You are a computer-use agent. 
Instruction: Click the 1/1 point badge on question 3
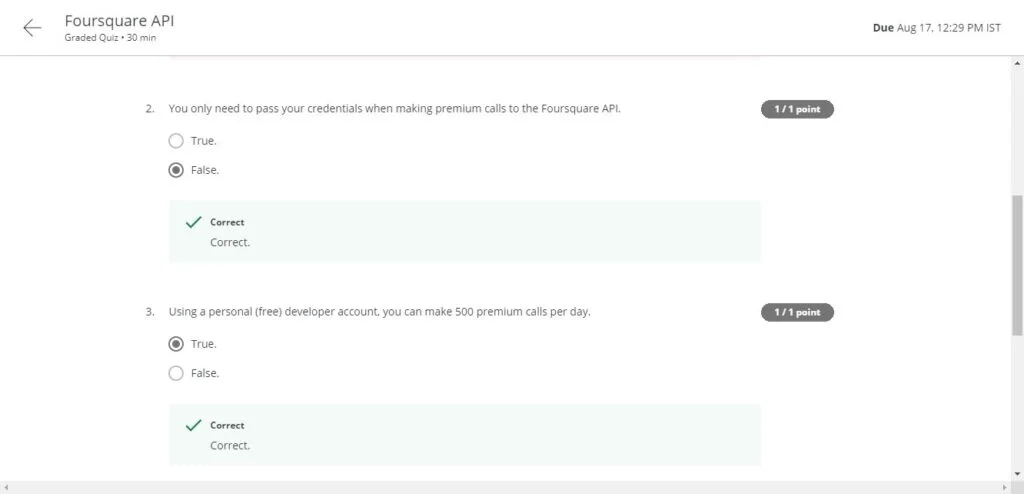pyautogui.click(x=797, y=312)
